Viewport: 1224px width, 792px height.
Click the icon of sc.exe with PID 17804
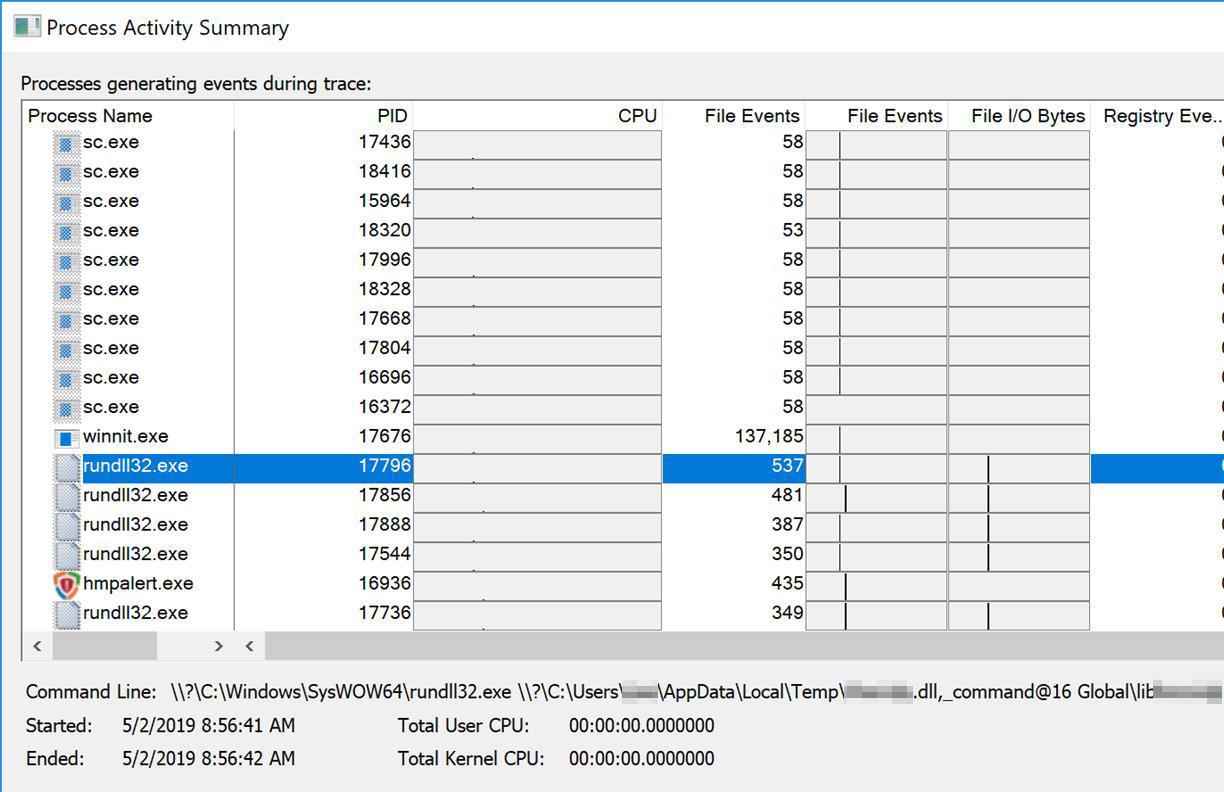tap(66, 350)
